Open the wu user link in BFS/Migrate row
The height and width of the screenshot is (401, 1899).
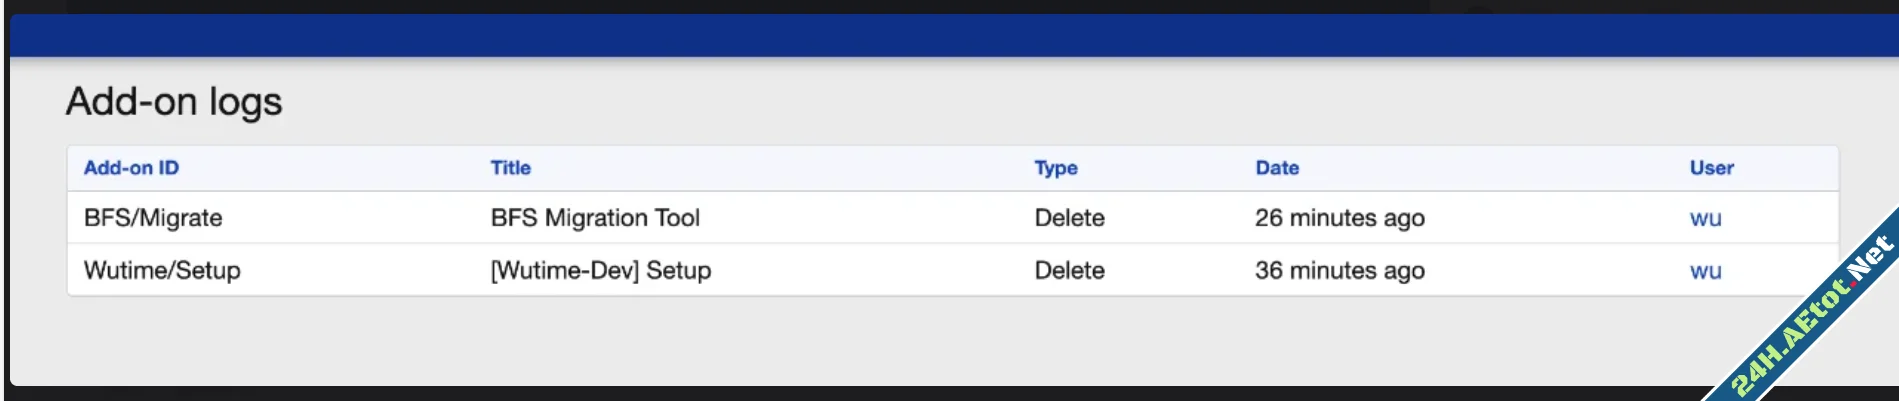[1705, 218]
